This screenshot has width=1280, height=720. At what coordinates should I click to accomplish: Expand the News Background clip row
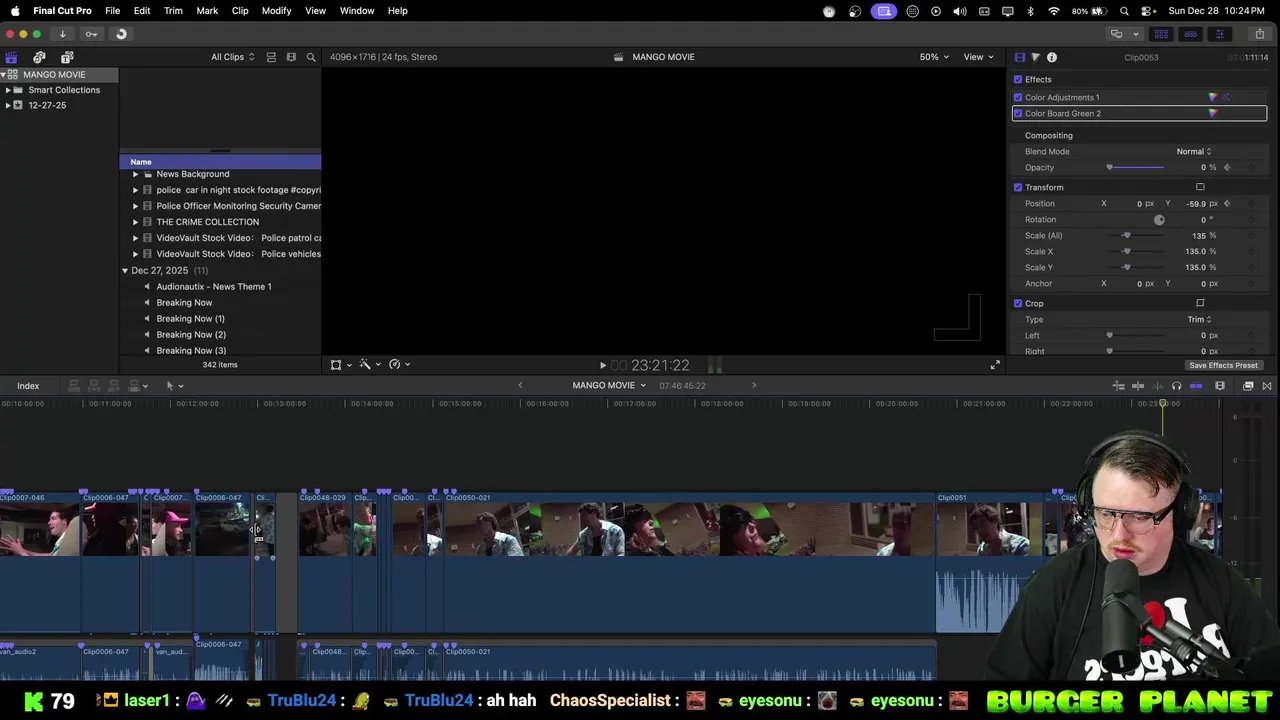coord(135,174)
